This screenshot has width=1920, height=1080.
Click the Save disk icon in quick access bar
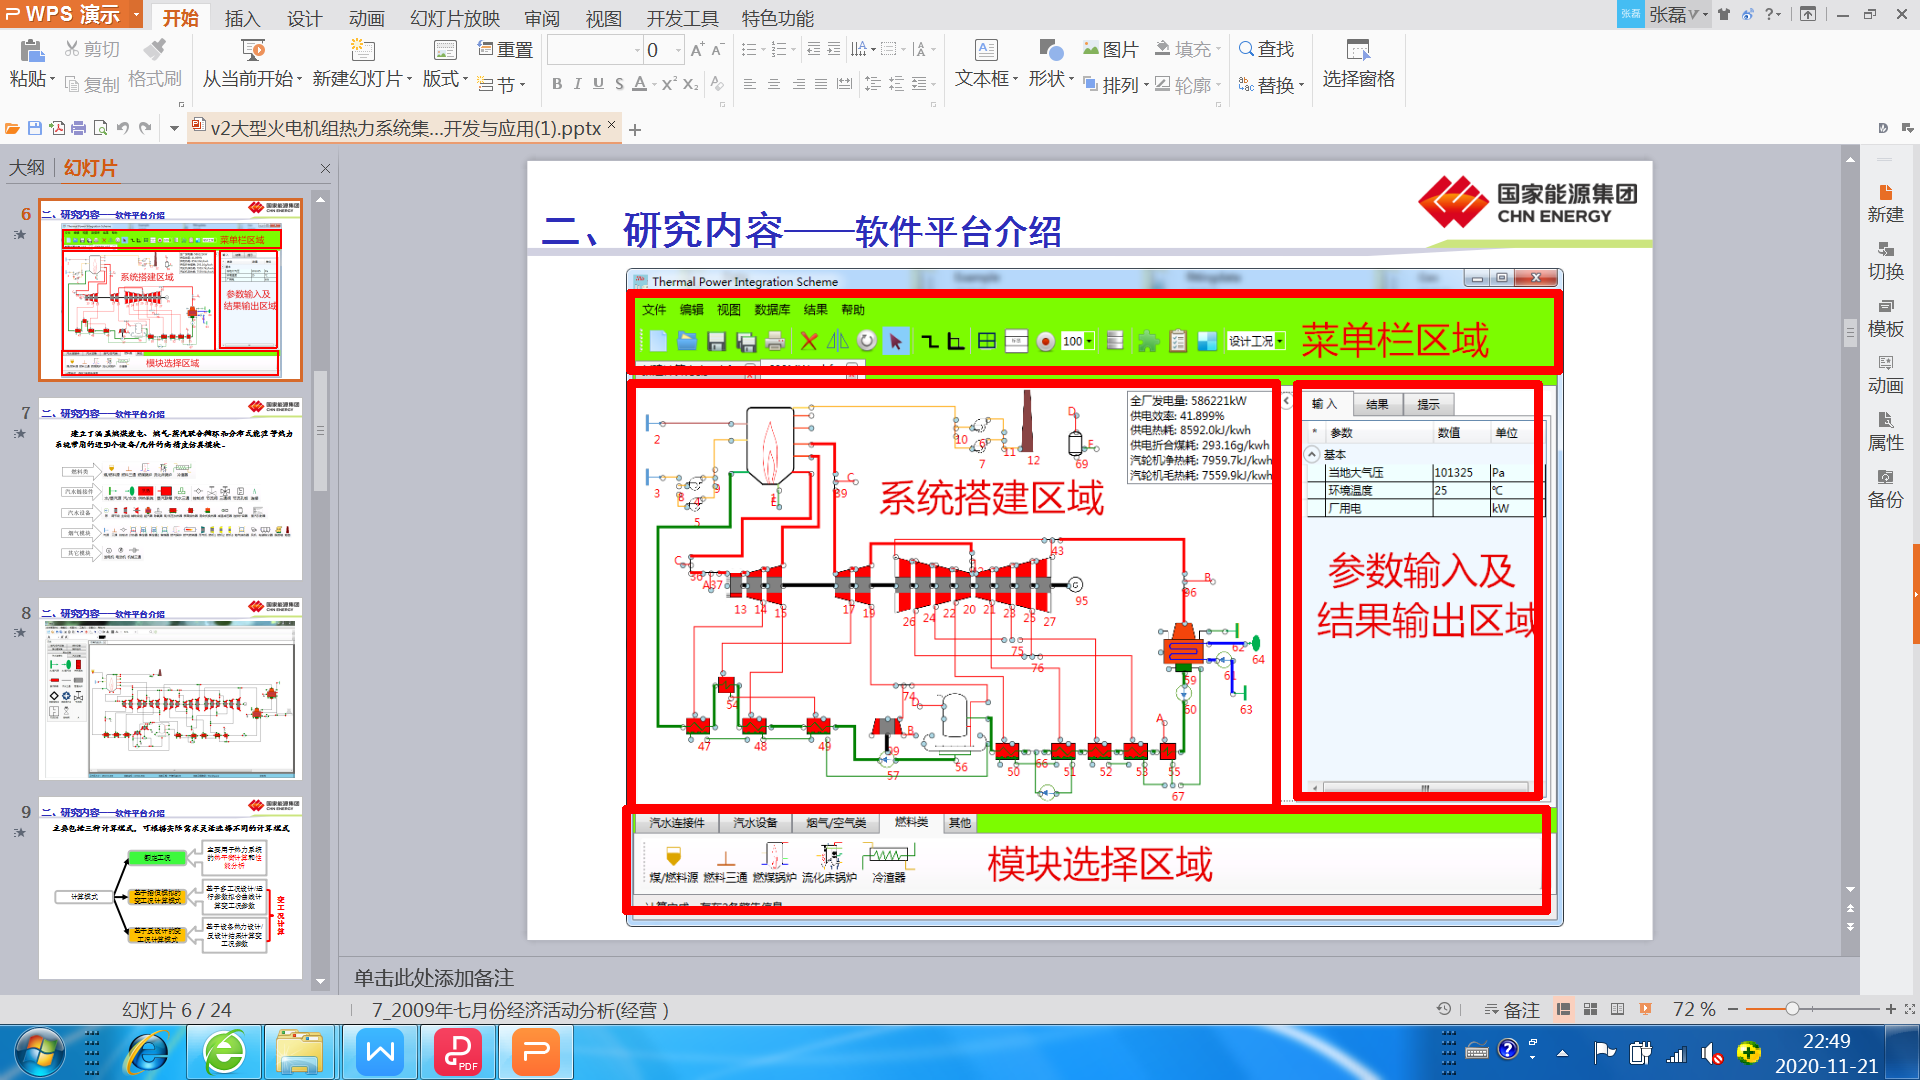pos(35,128)
